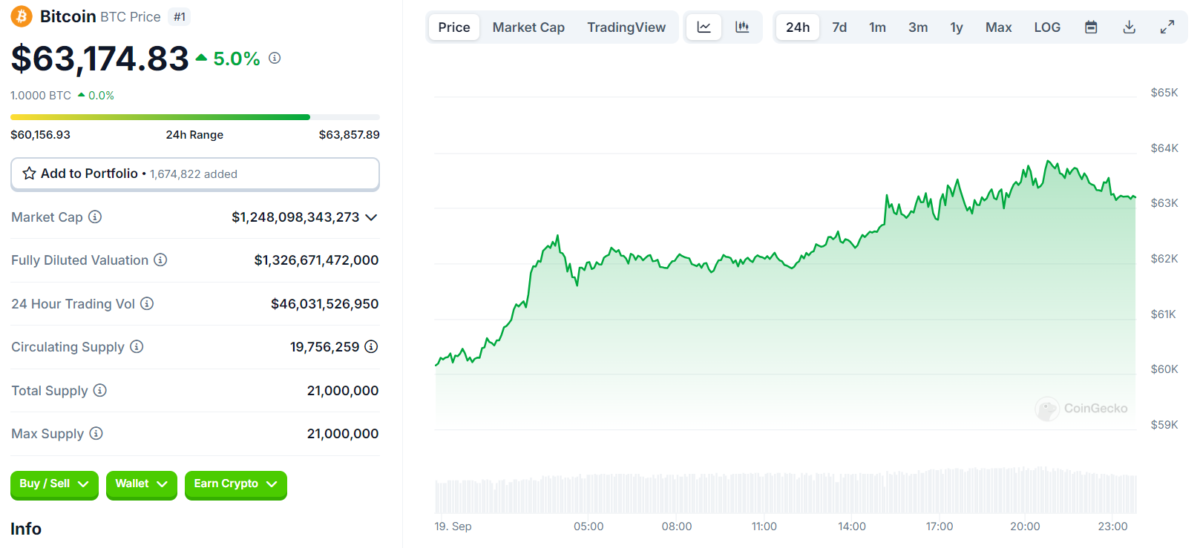The height and width of the screenshot is (548, 1200).
Task: Click the 24h Range progress bar
Action: (195, 117)
